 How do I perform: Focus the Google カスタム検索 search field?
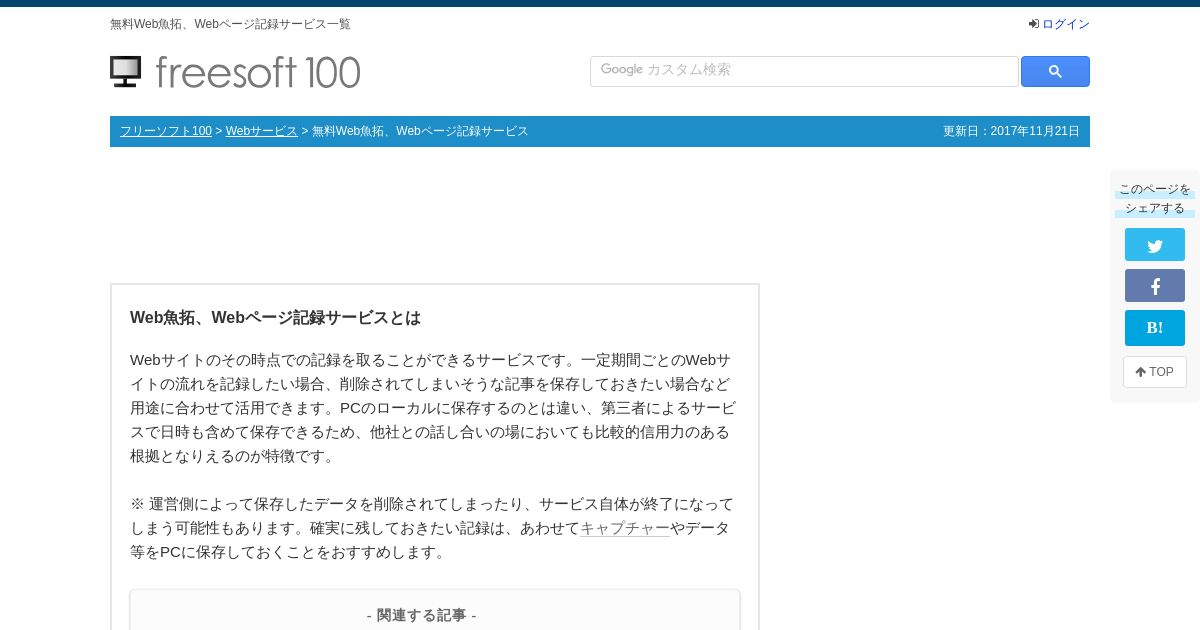pyautogui.click(x=804, y=71)
